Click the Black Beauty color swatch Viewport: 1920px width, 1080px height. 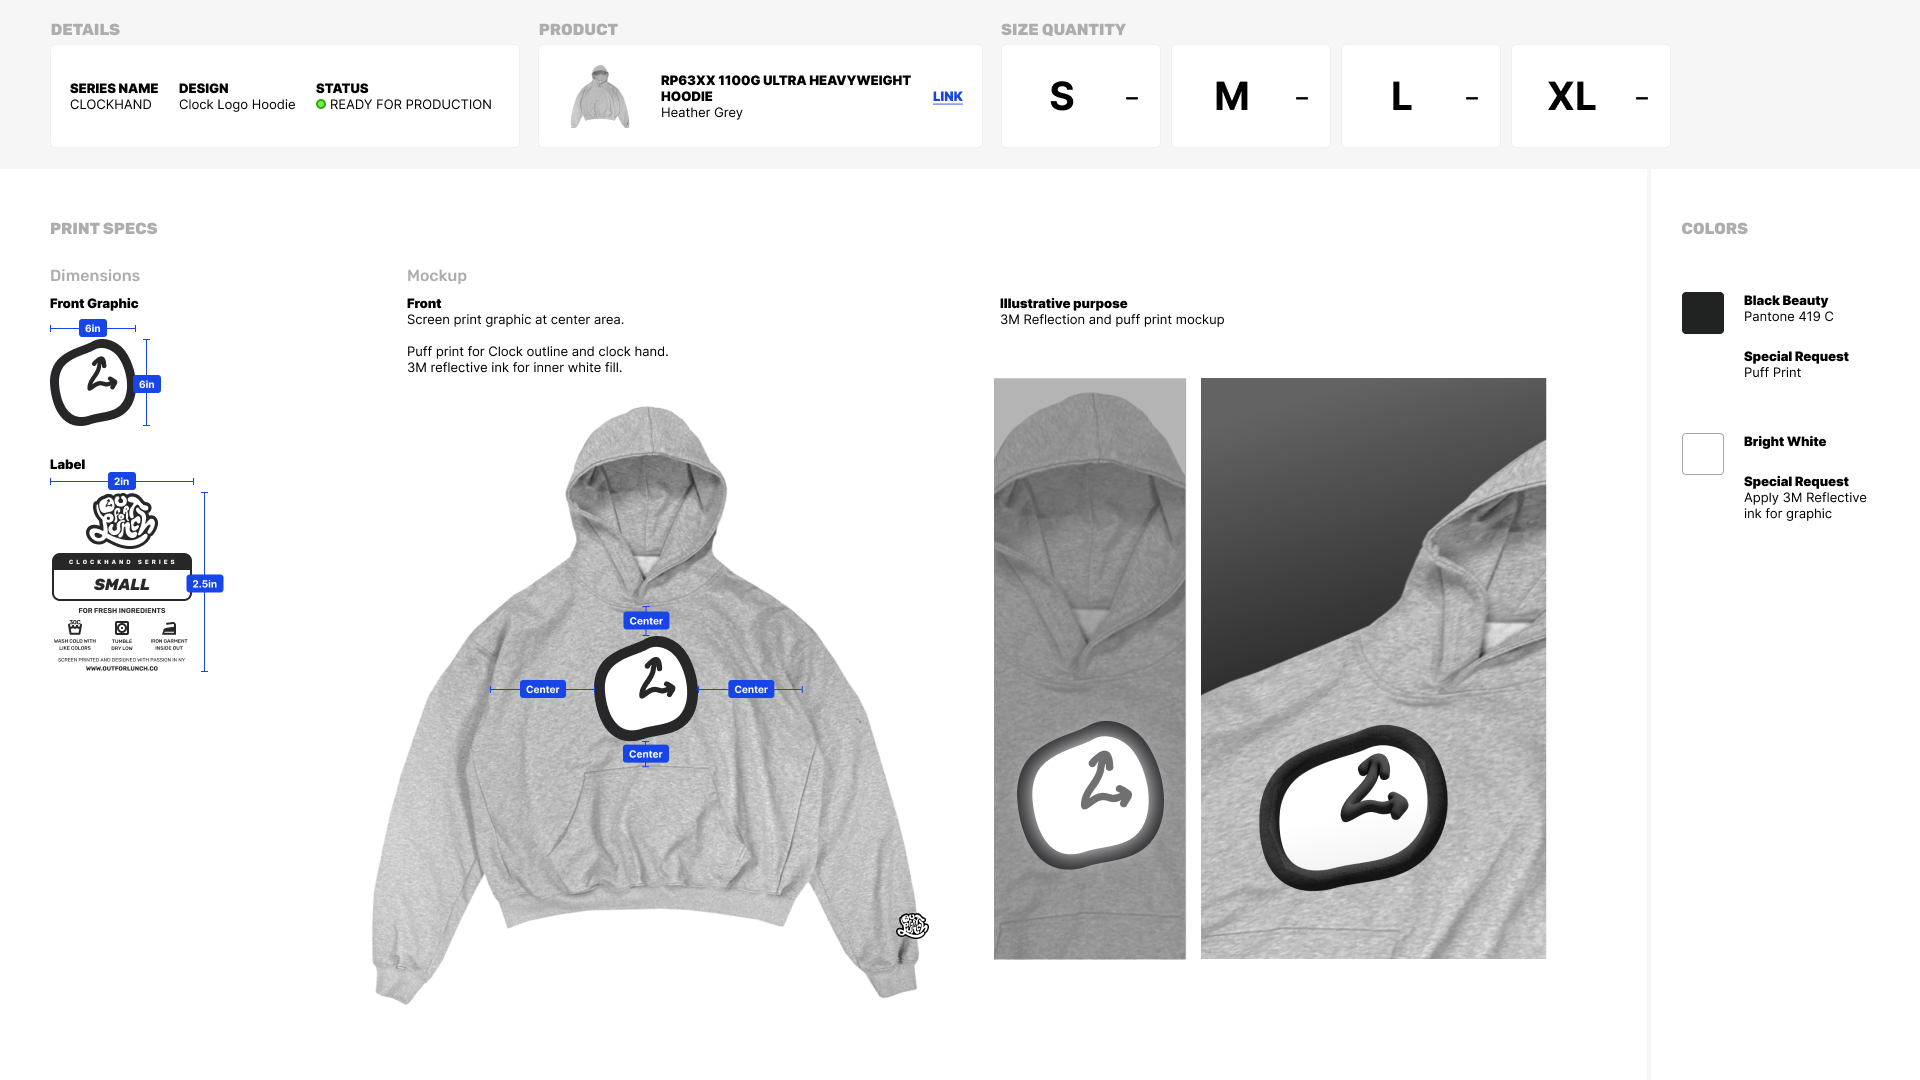tap(1702, 313)
